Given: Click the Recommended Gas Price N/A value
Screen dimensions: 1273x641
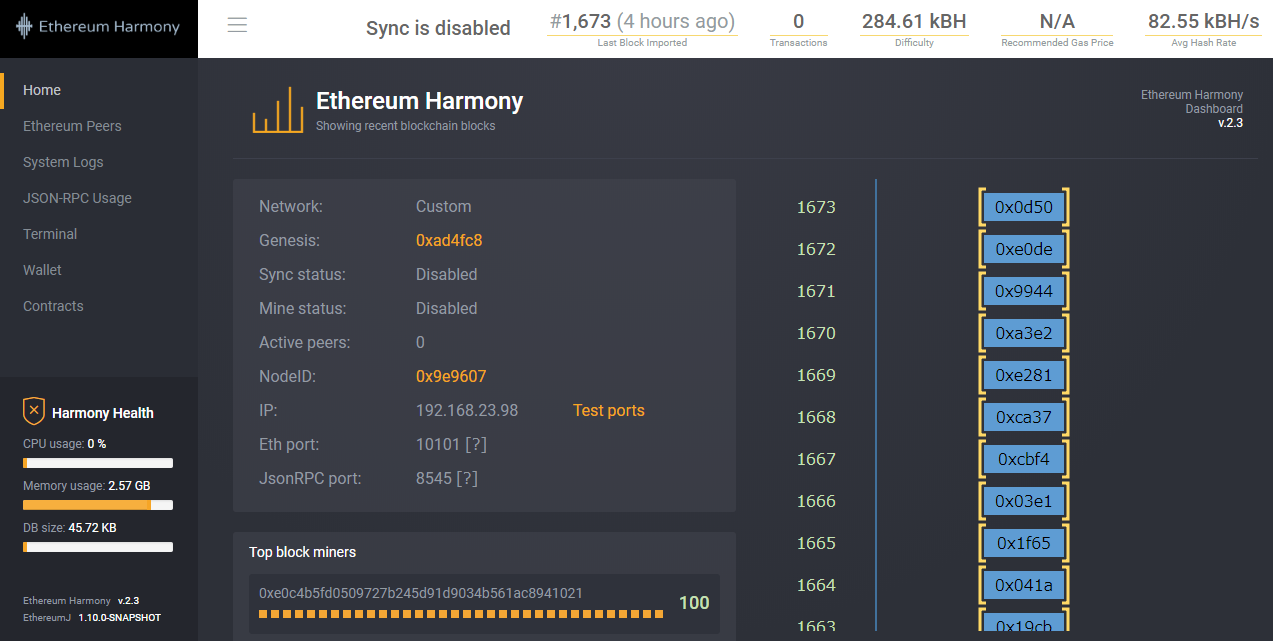Looking at the screenshot, I should (x=1057, y=21).
